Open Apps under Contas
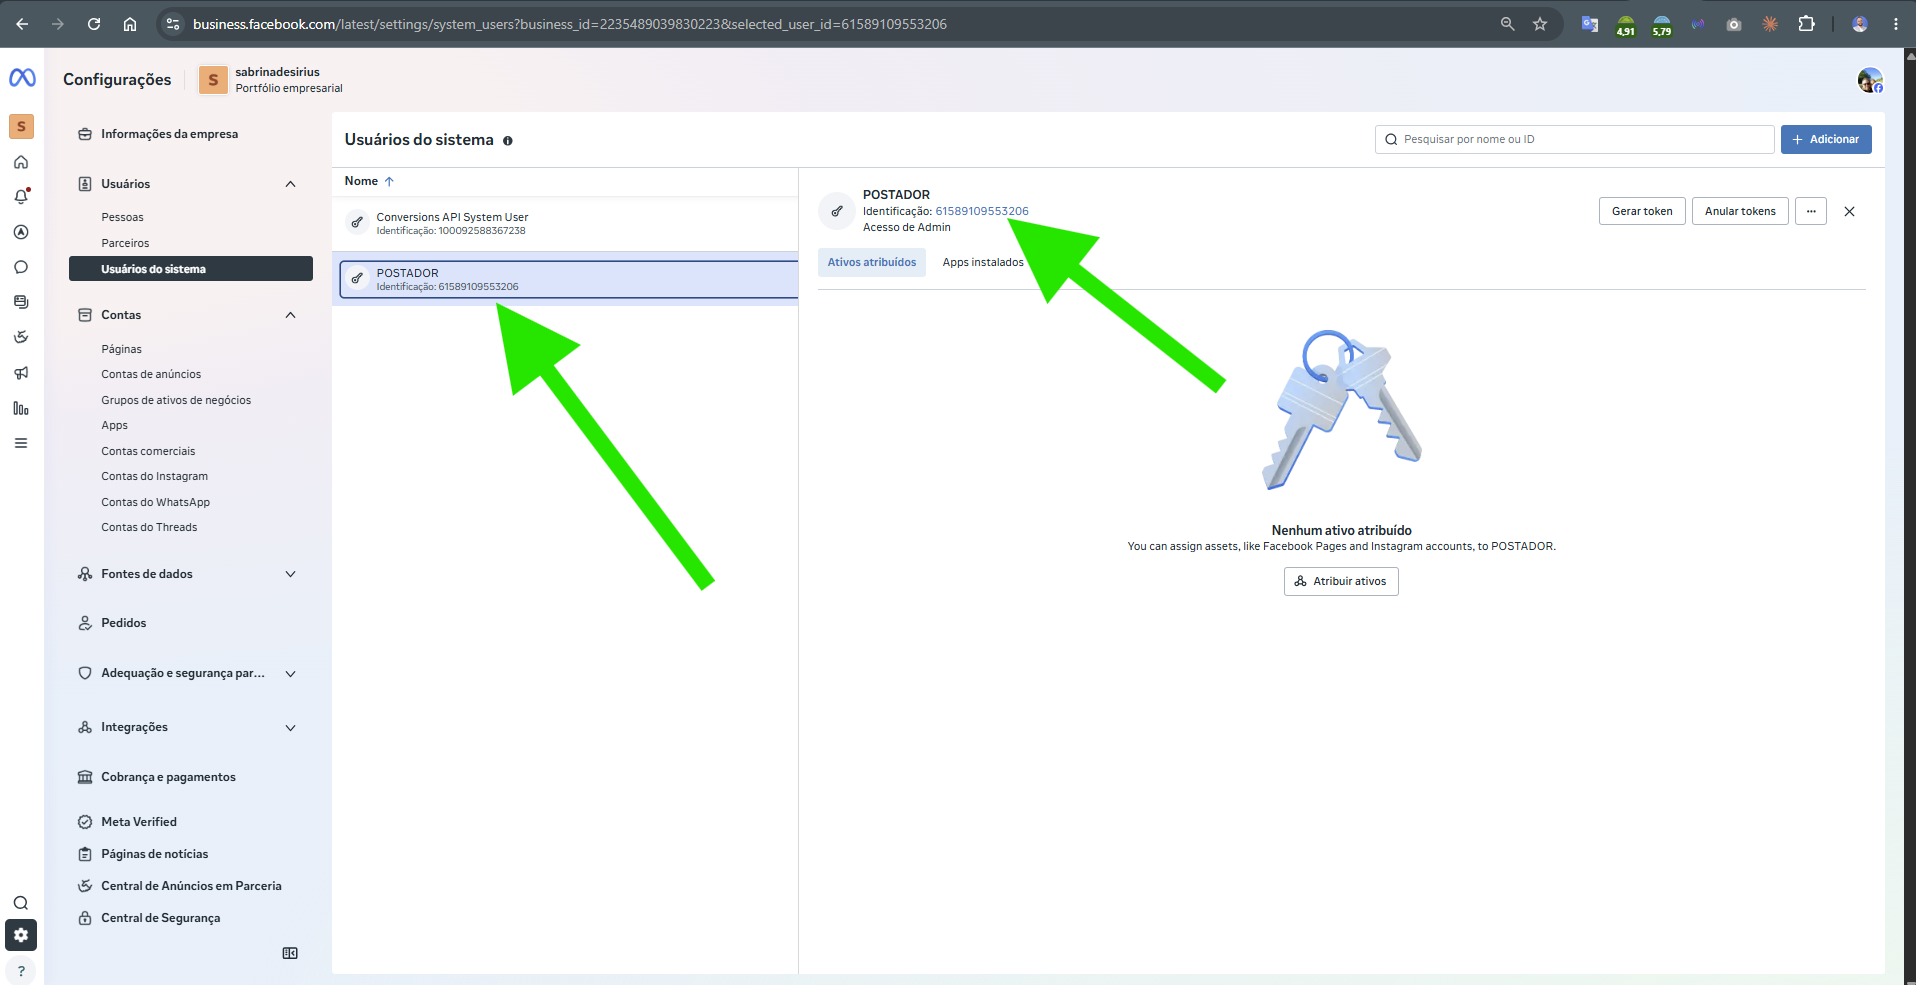The image size is (1916, 985). pyautogui.click(x=114, y=425)
